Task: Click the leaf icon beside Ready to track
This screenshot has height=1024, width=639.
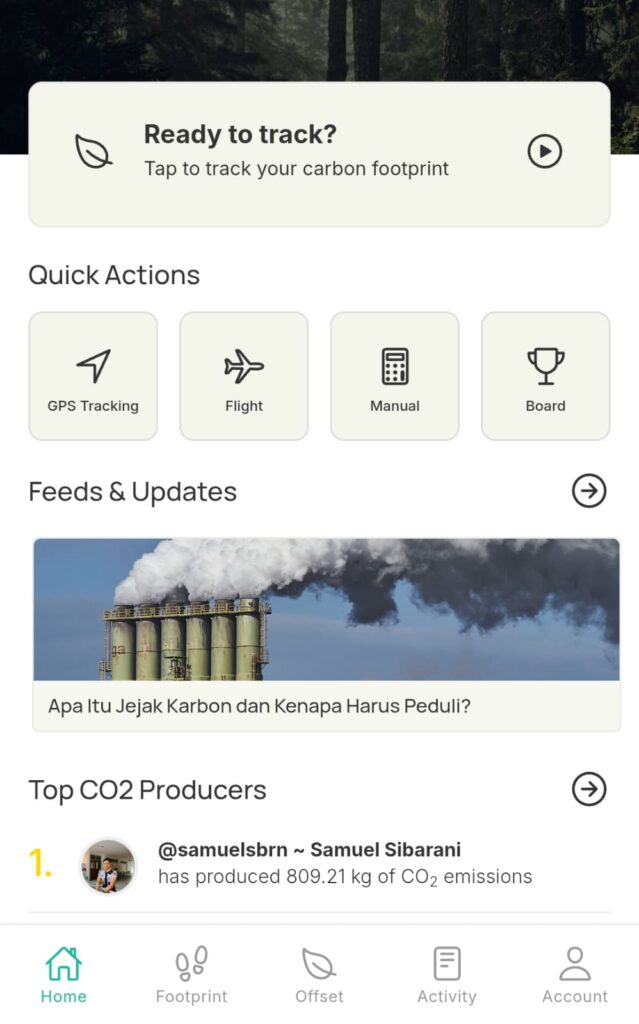Action: (x=94, y=152)
